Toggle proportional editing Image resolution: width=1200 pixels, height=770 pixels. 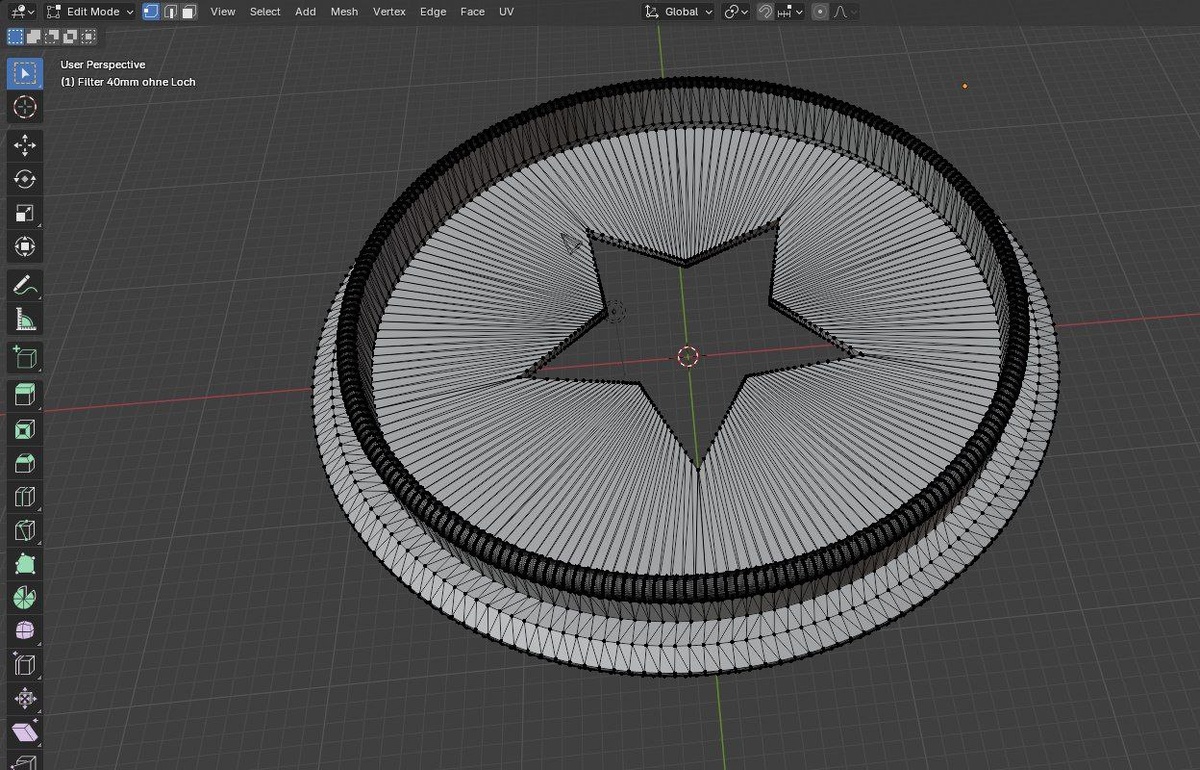[820, 12]
